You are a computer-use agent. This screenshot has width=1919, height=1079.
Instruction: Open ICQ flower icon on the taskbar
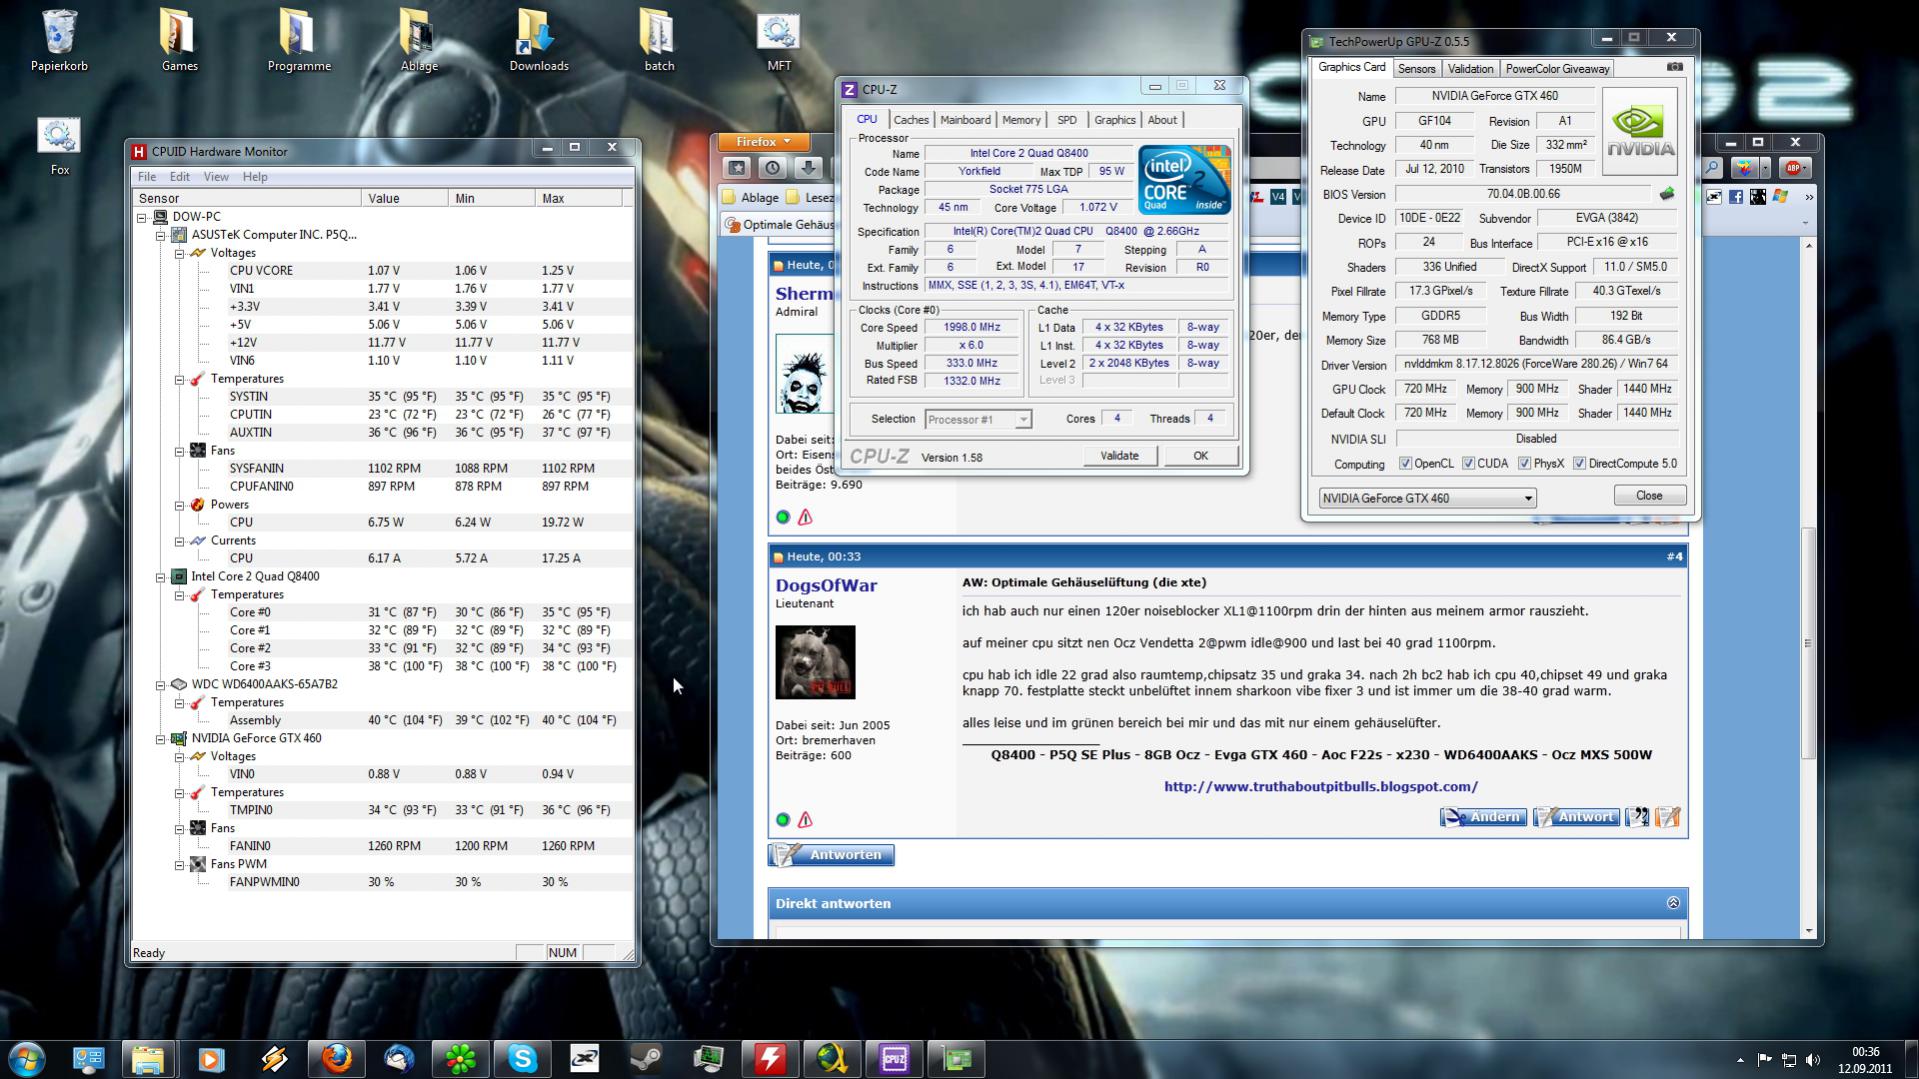click(460, 1058)
